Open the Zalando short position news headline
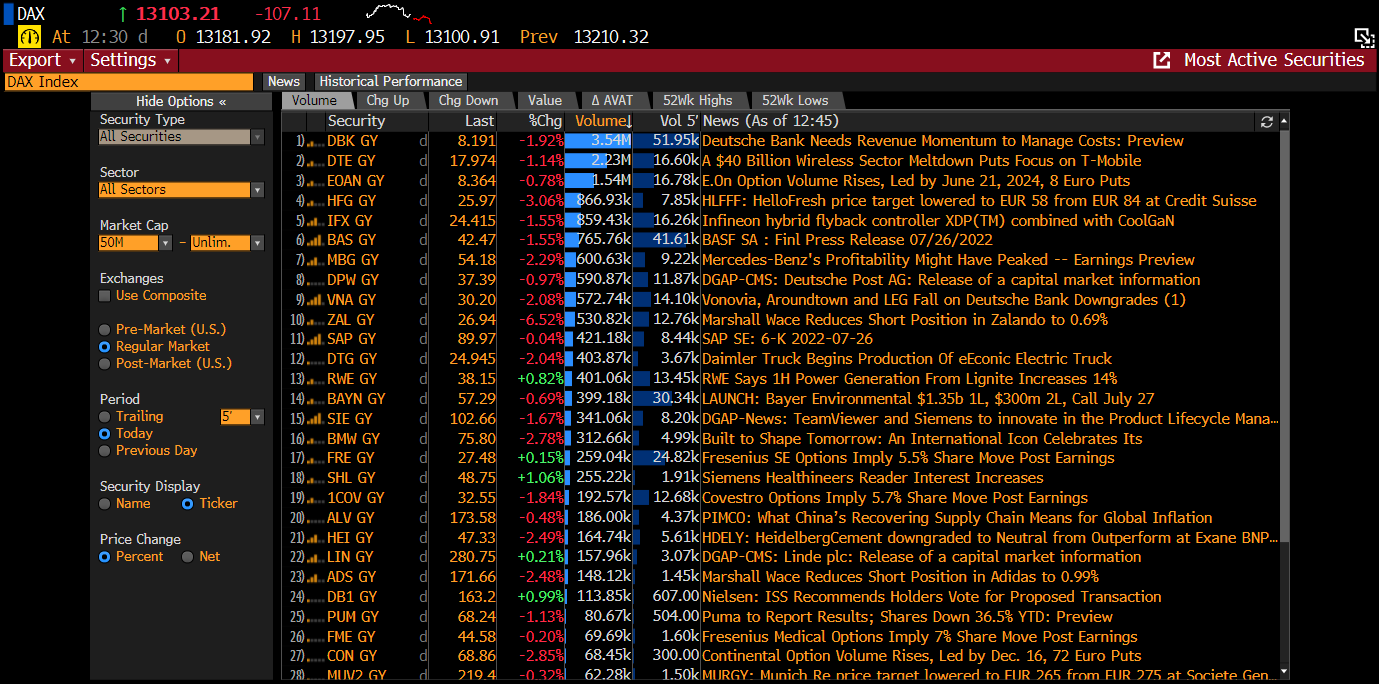 pos(905,320)
